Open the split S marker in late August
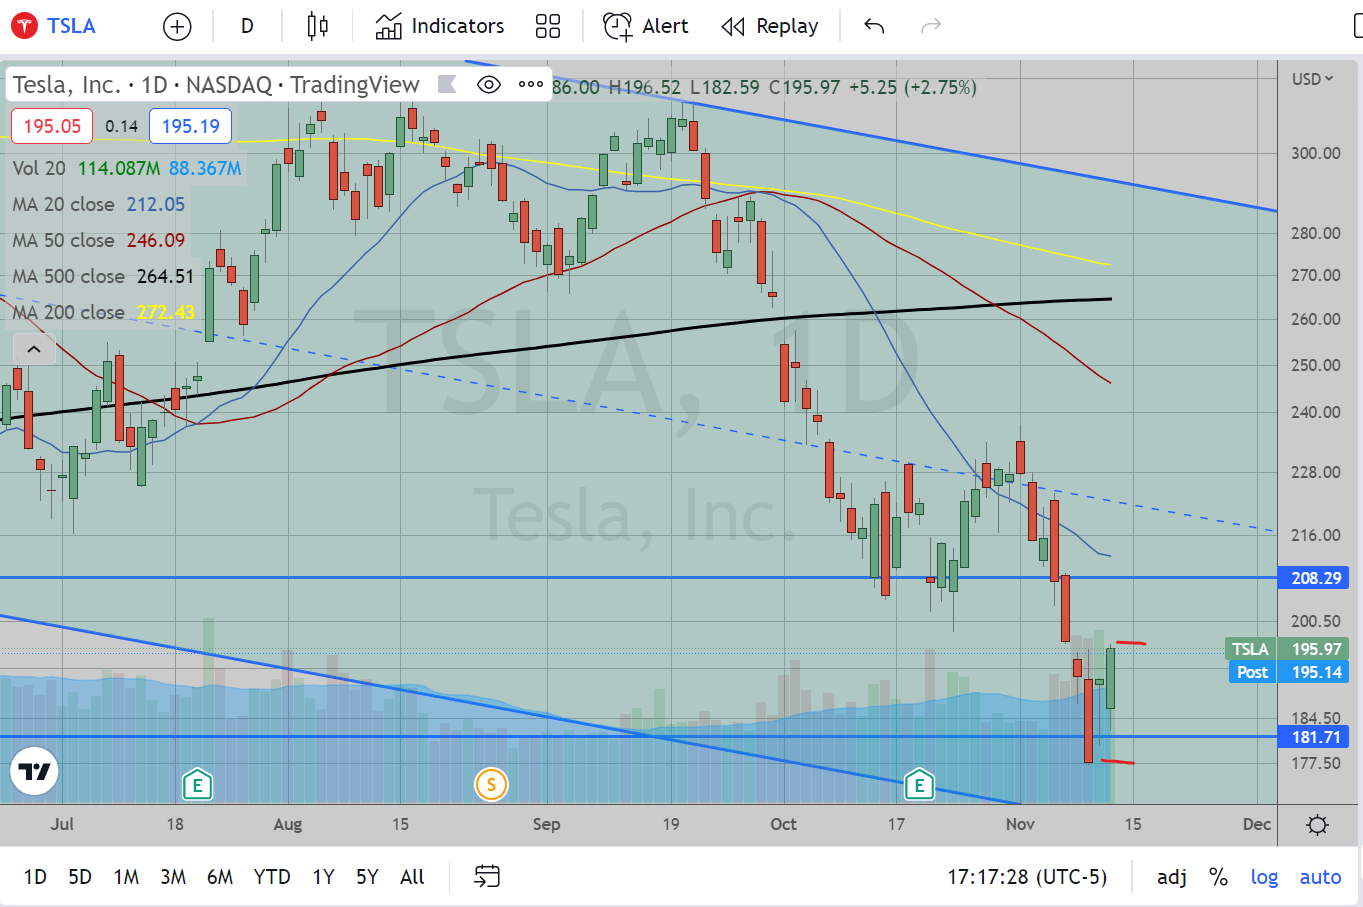Image resolution: width=1363 pixels, height=907 pixels. coord(491,785)
